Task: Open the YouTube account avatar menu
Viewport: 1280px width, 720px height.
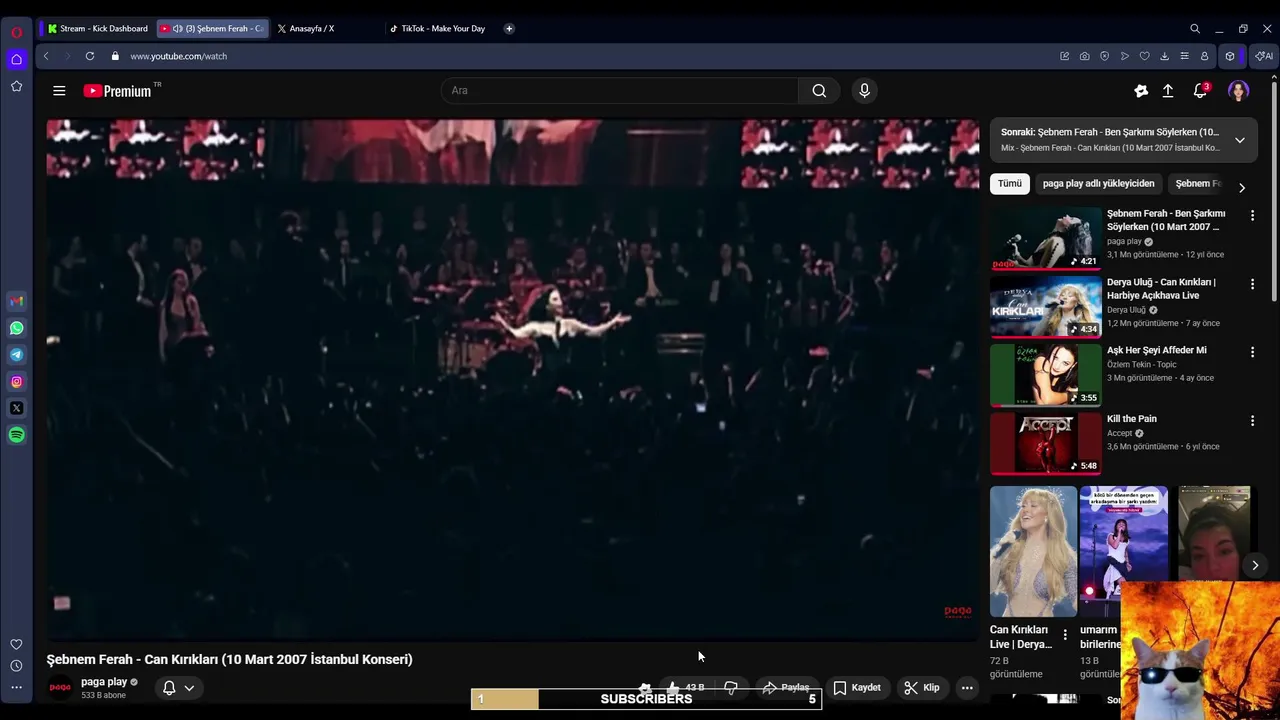Action: click(x=1238, y=91)
